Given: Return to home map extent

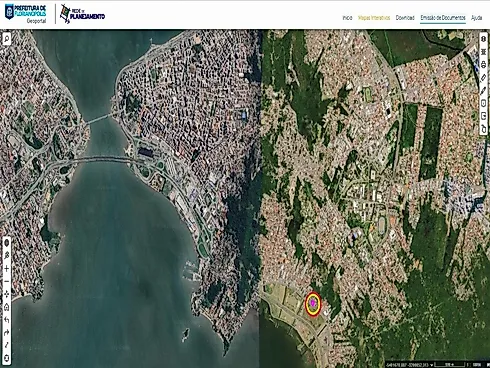Looking at the screenshot, I should (x=6, y=307).
